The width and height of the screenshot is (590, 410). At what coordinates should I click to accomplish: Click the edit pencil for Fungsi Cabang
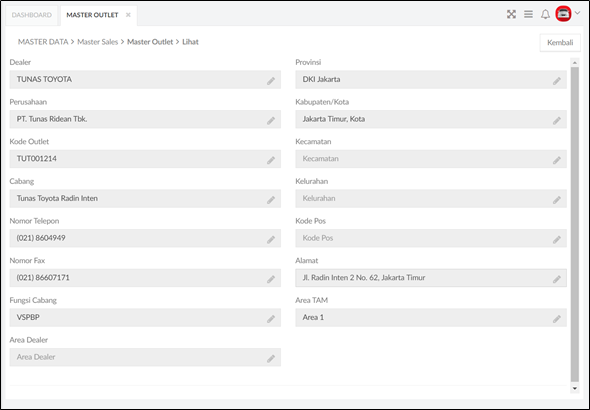coord(271,319)
